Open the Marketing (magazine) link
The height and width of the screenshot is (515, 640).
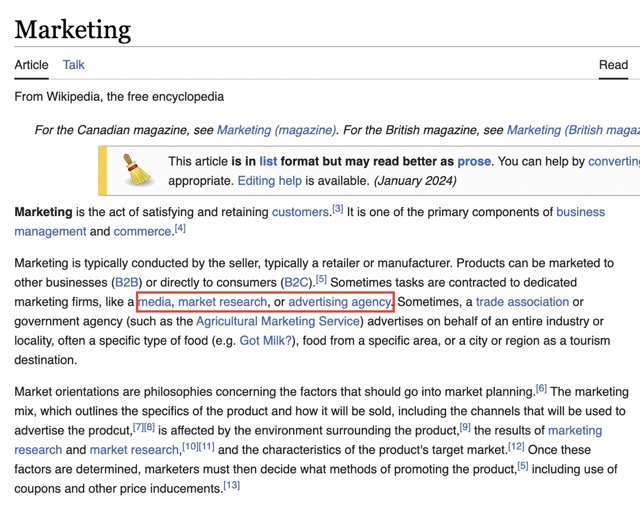coord(276,130)
